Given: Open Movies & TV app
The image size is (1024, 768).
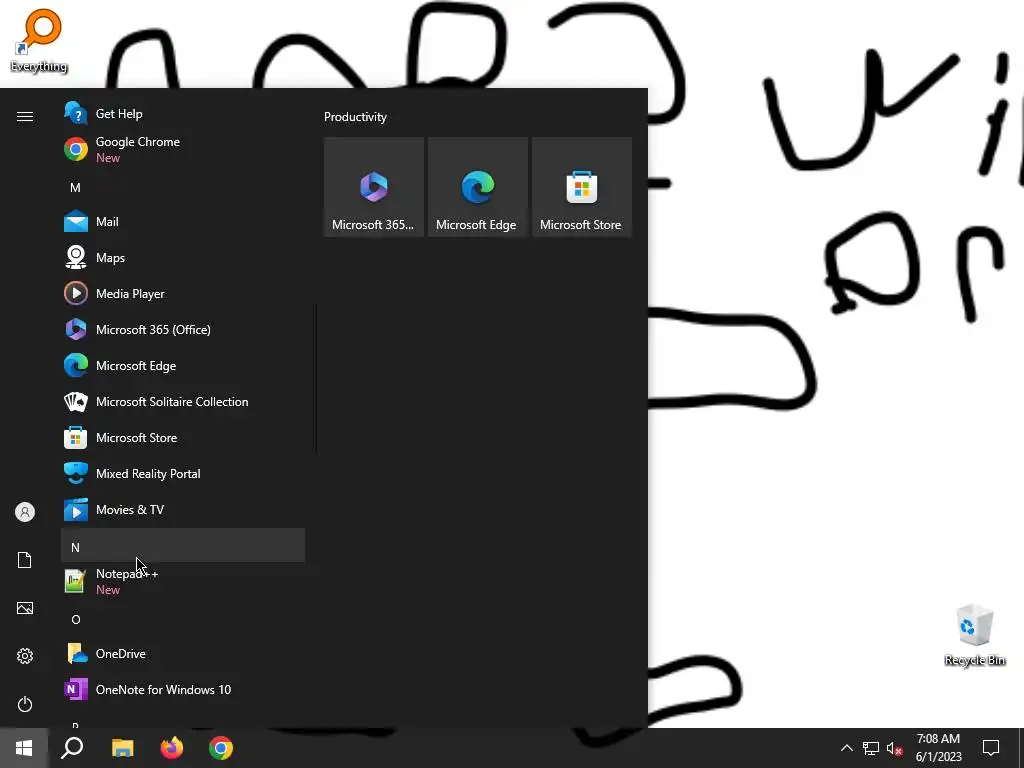Looking at the screenshot, I should [183, 509].
